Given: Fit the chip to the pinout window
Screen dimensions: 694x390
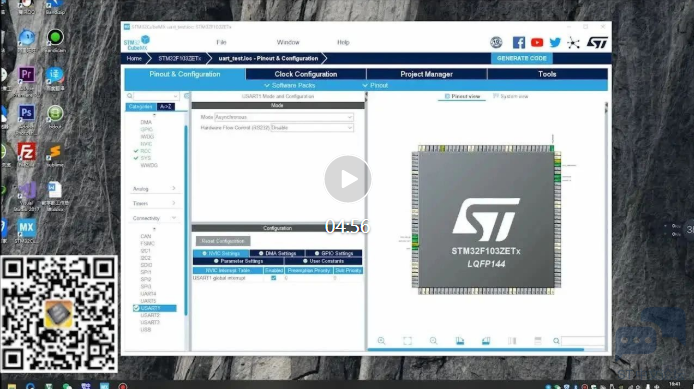Looking at the screenshot, I should click(x=407, y=340).
